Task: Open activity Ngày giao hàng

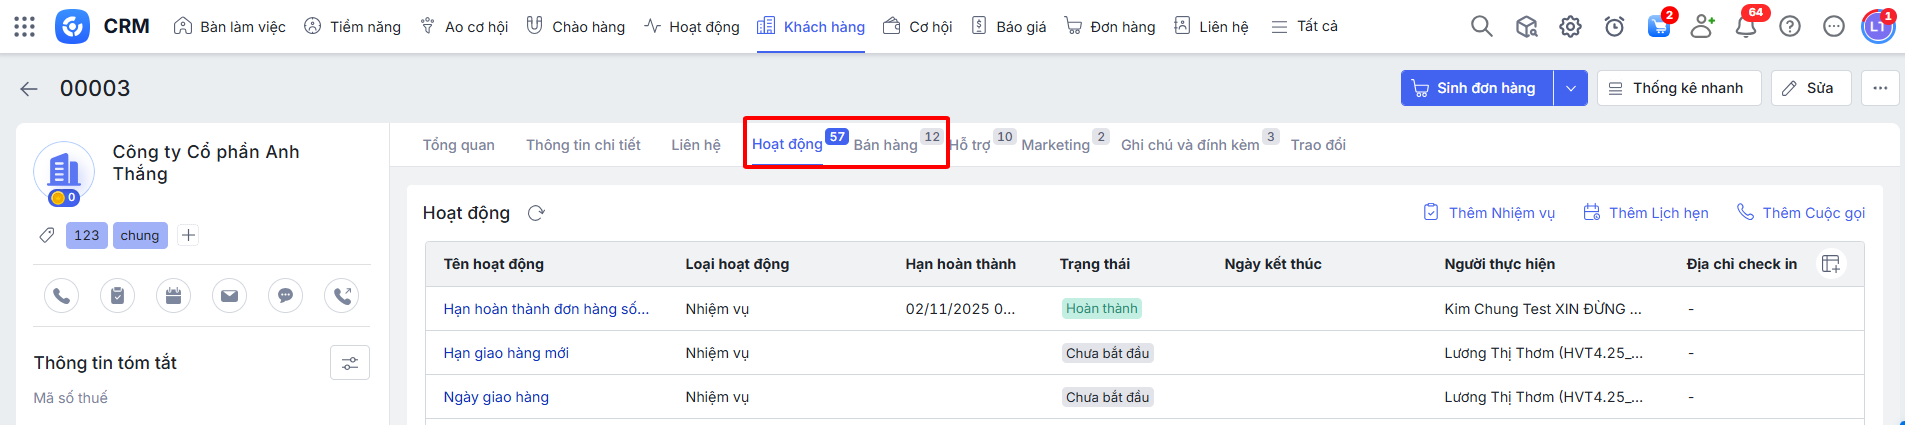Action: click(496, 397)
